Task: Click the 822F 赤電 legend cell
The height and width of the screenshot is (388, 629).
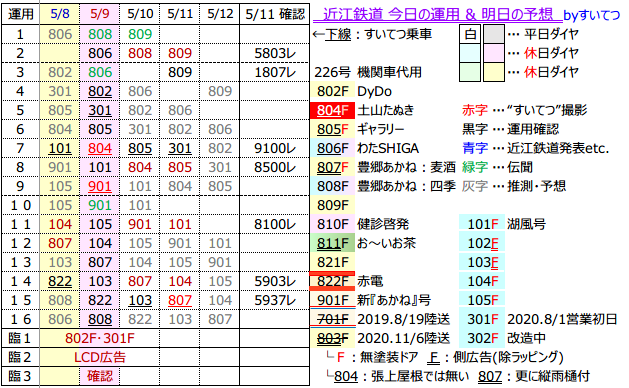Action: (x=332, y=281)
